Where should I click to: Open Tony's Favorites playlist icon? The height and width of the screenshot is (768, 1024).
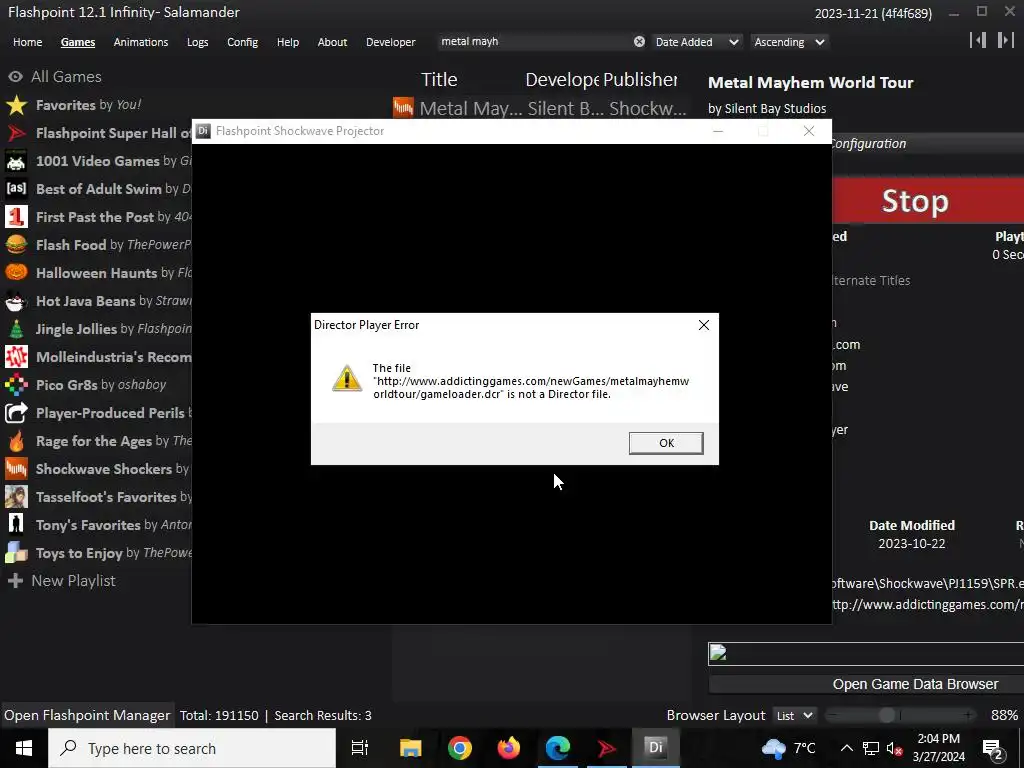(16, 525)
